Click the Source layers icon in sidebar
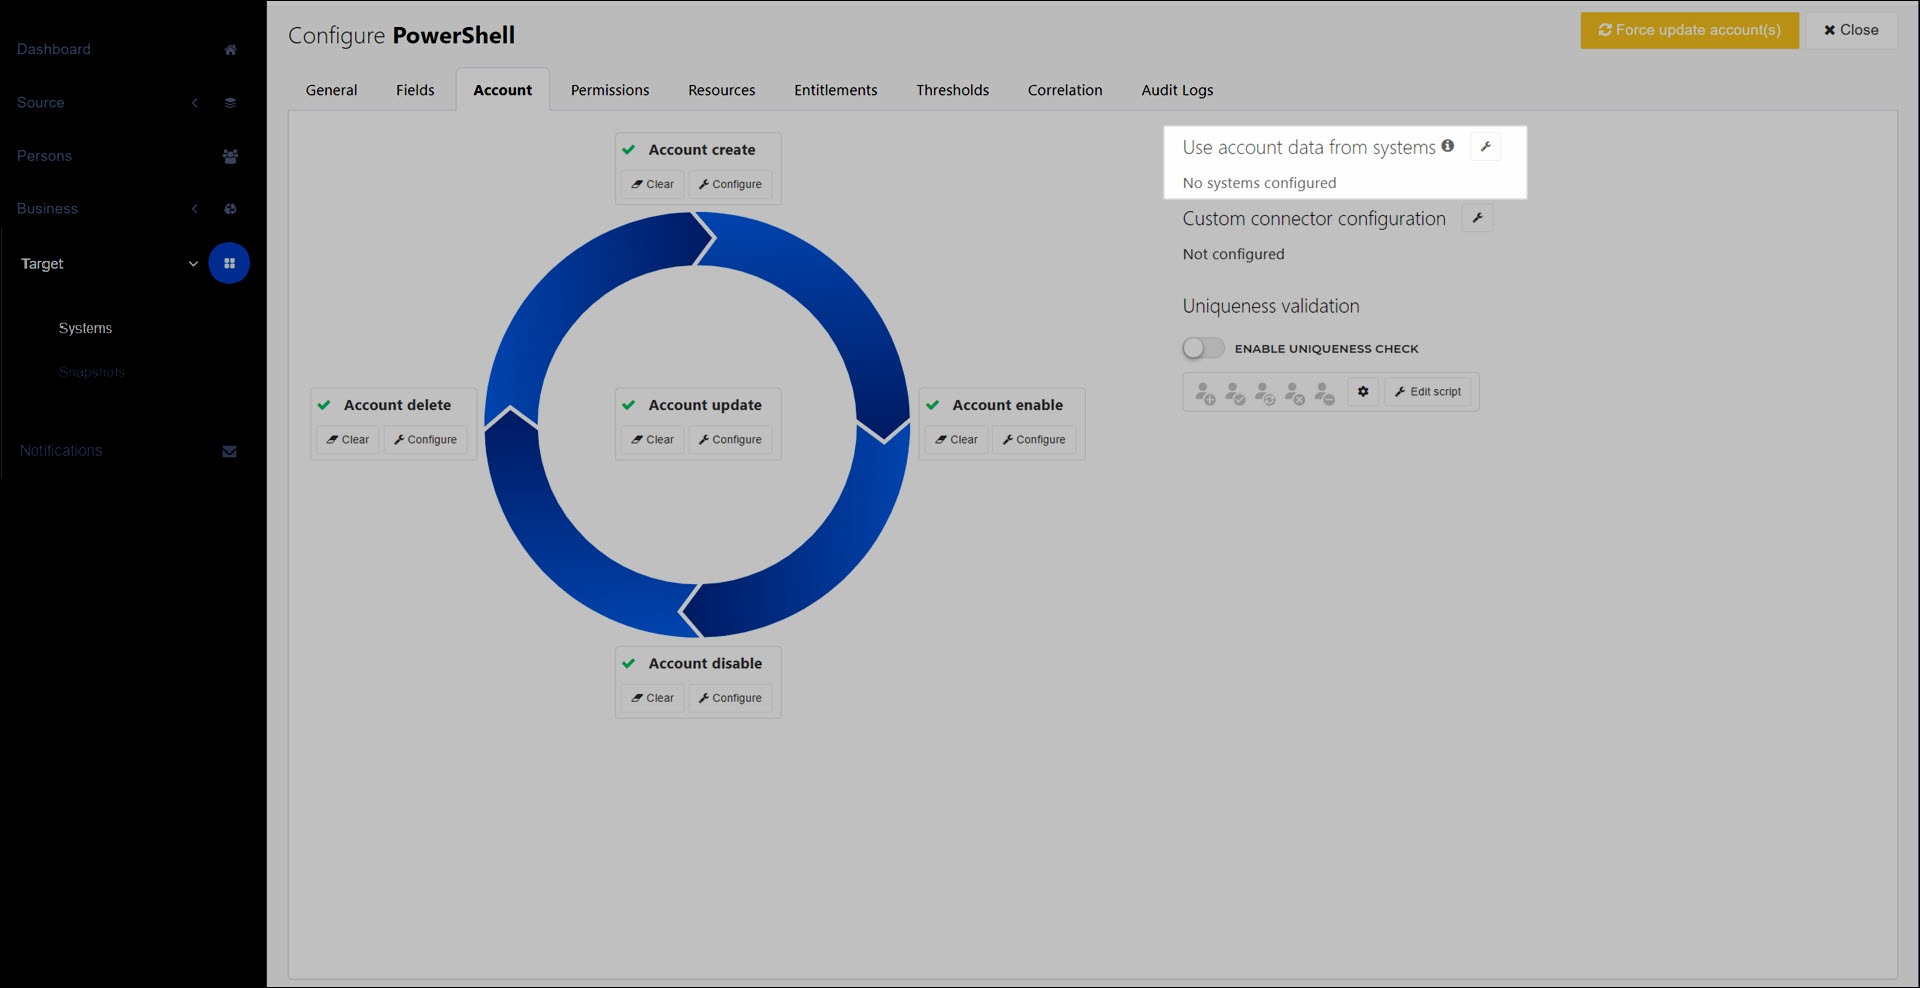The width and height of the screenshot is (1920, 988). 230,102
